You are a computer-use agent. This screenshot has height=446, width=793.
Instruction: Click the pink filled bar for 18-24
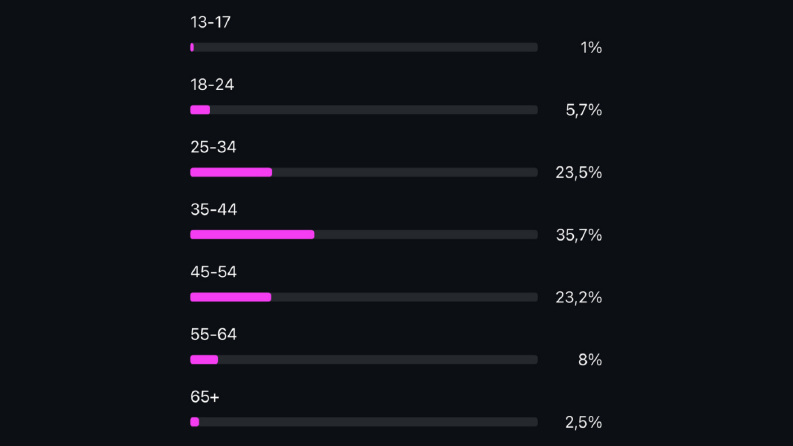(200, 110)
